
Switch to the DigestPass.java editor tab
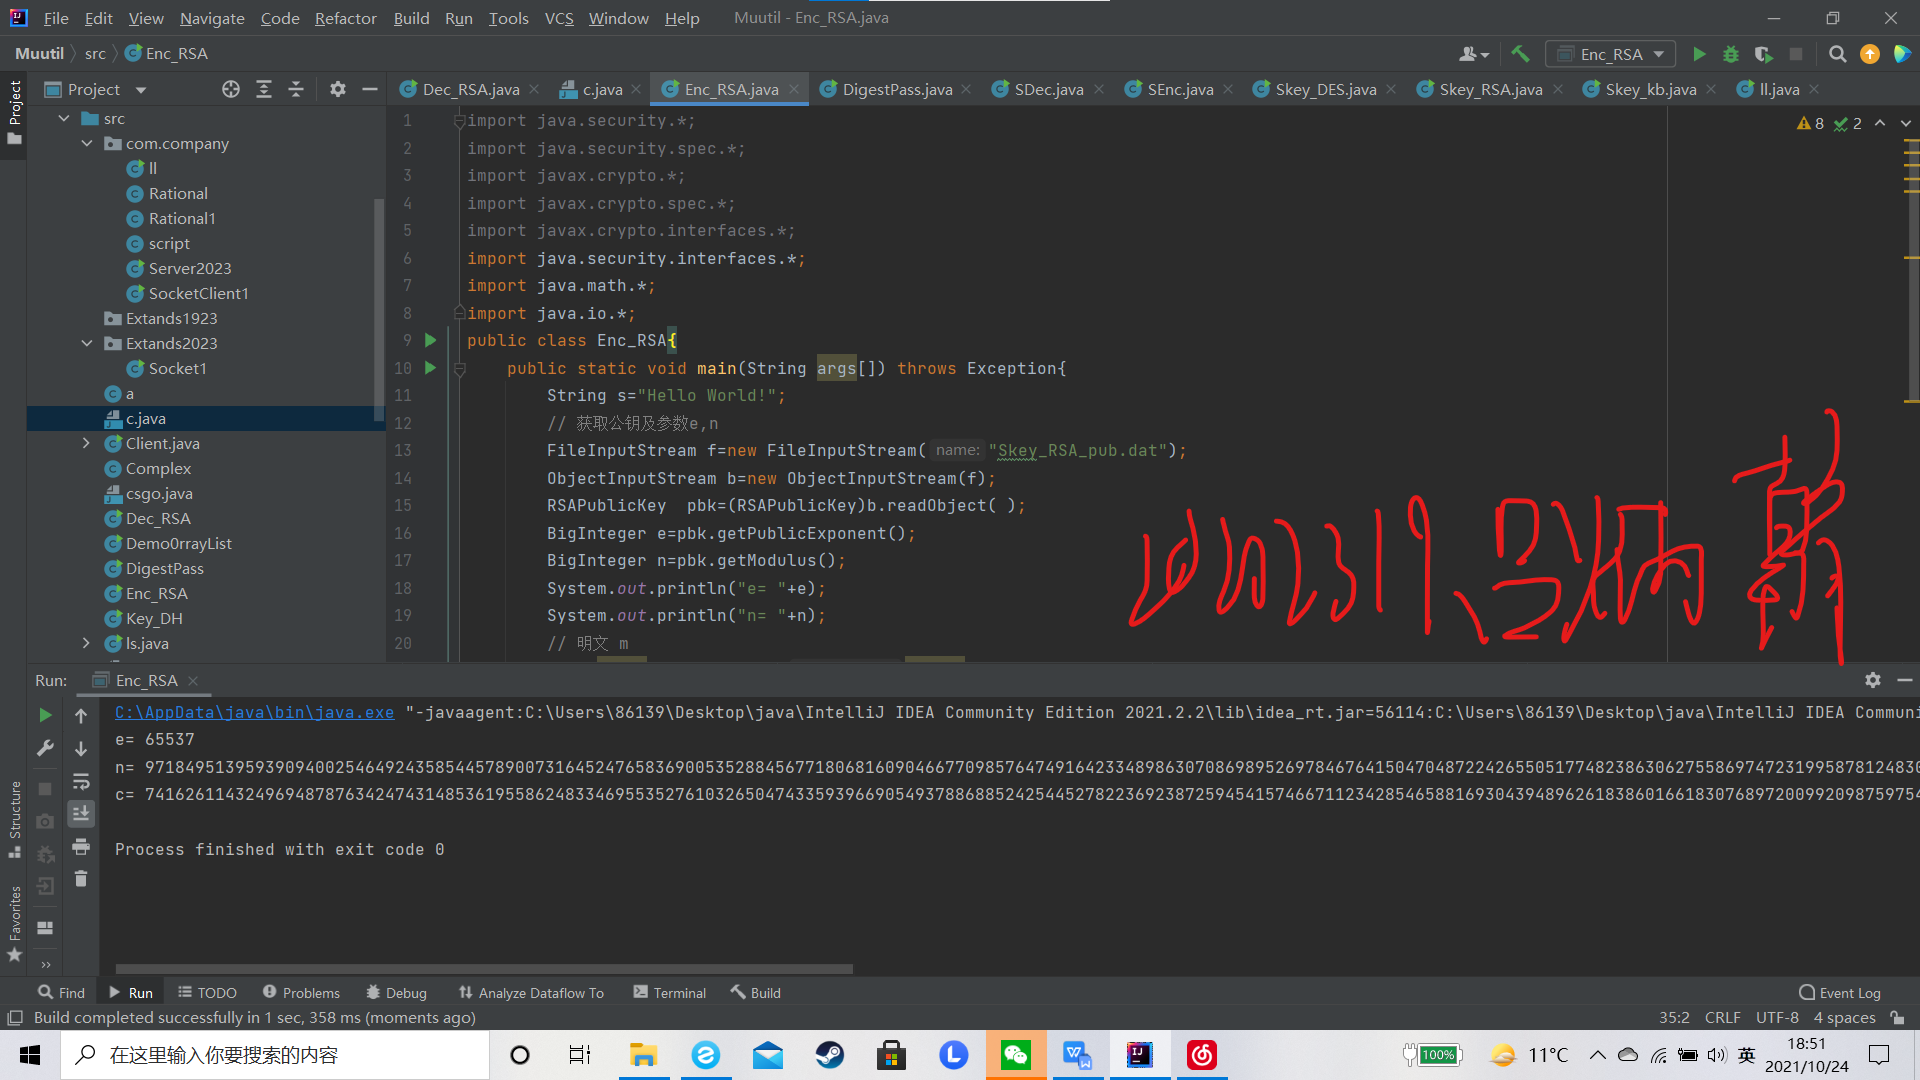pyautogui.click(x=897, y=89)
